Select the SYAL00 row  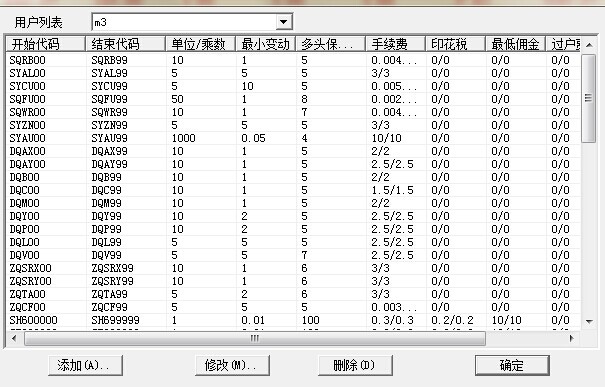point(293,73)
